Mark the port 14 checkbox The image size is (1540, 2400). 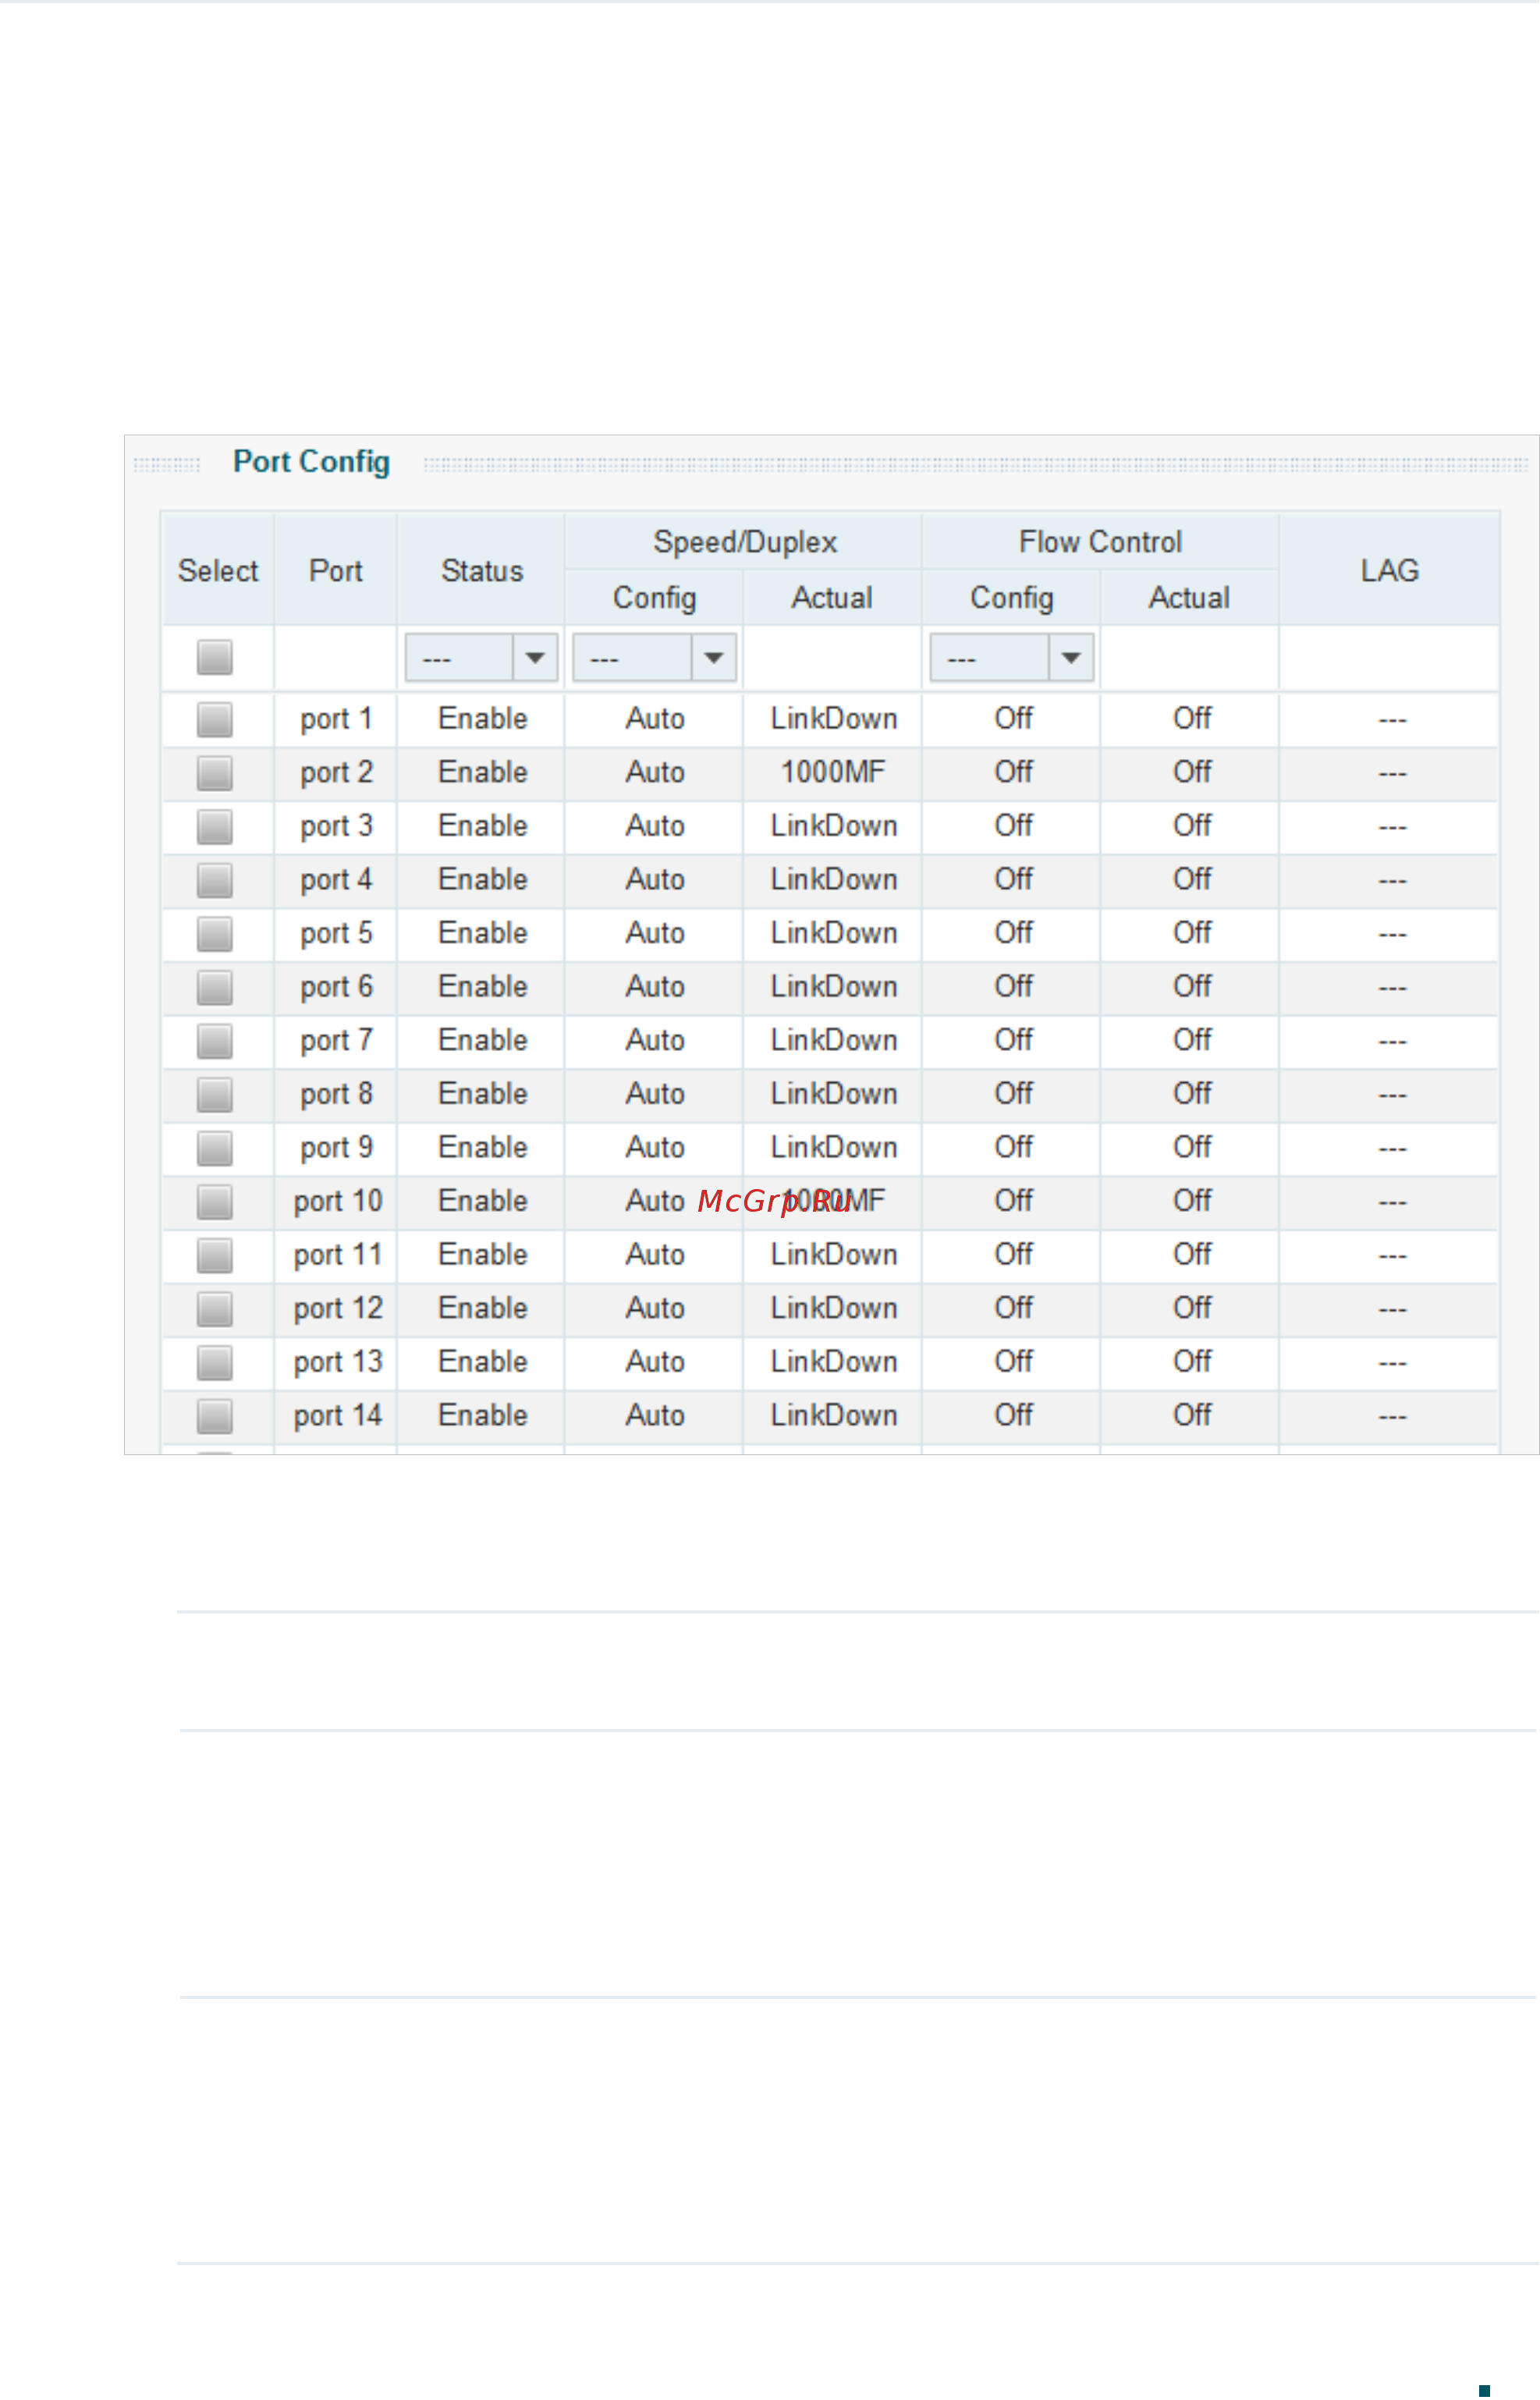215,1416
